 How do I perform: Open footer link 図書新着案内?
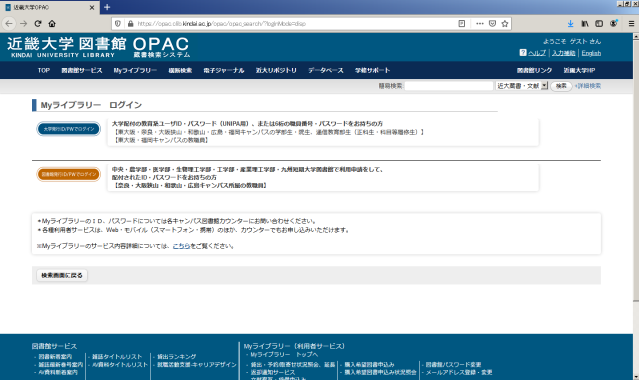click(55, 357)
